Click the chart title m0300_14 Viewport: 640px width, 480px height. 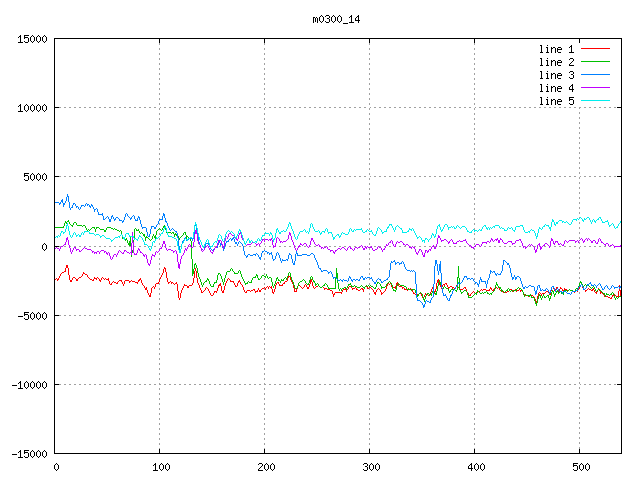336,19
